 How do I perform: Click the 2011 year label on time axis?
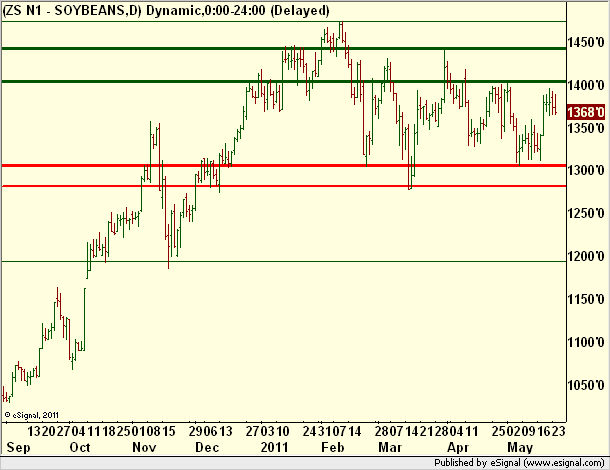tap(274, 447)
